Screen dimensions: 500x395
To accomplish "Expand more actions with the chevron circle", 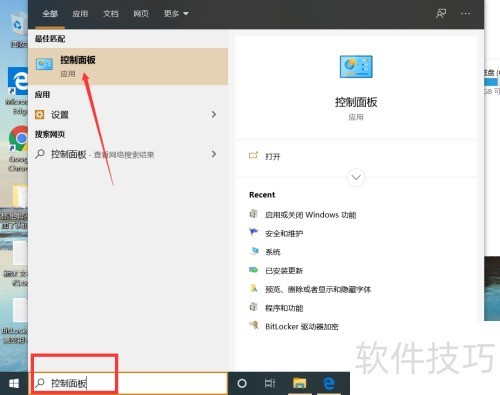I will point(356,177).
